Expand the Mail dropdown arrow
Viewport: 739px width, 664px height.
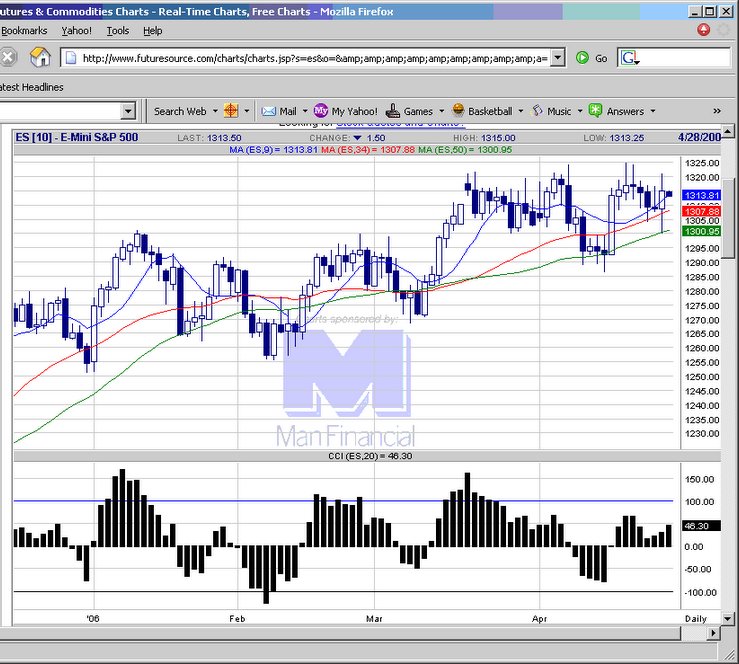[x=305, y=111]
